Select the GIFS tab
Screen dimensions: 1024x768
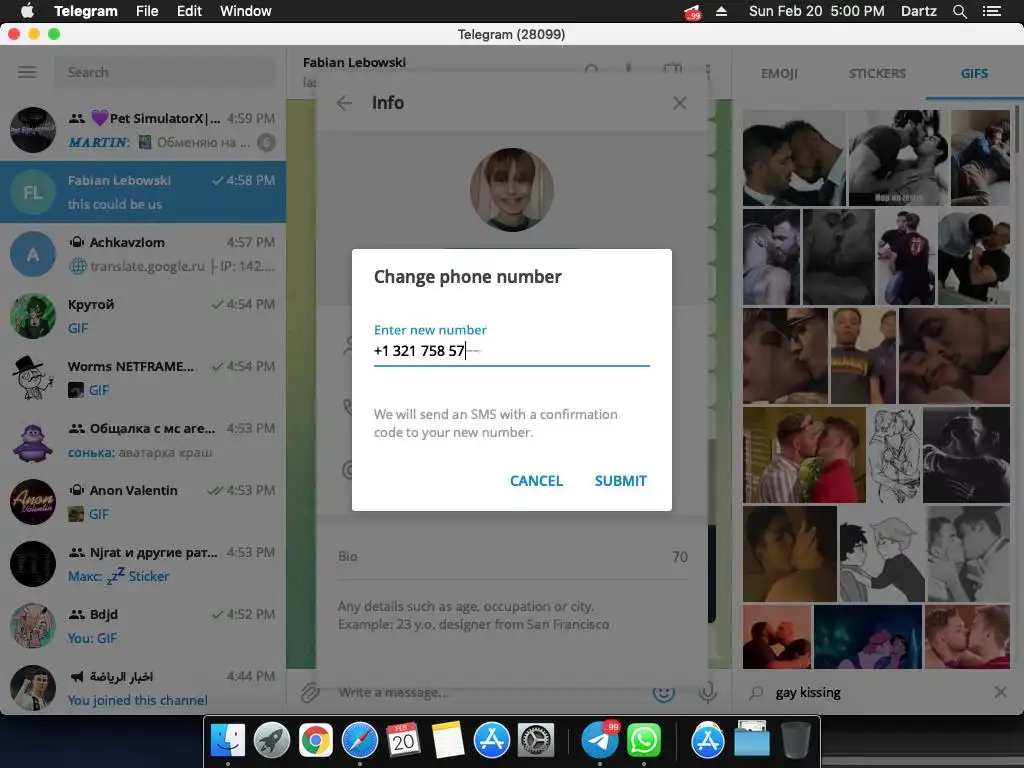tap(974, 73)
